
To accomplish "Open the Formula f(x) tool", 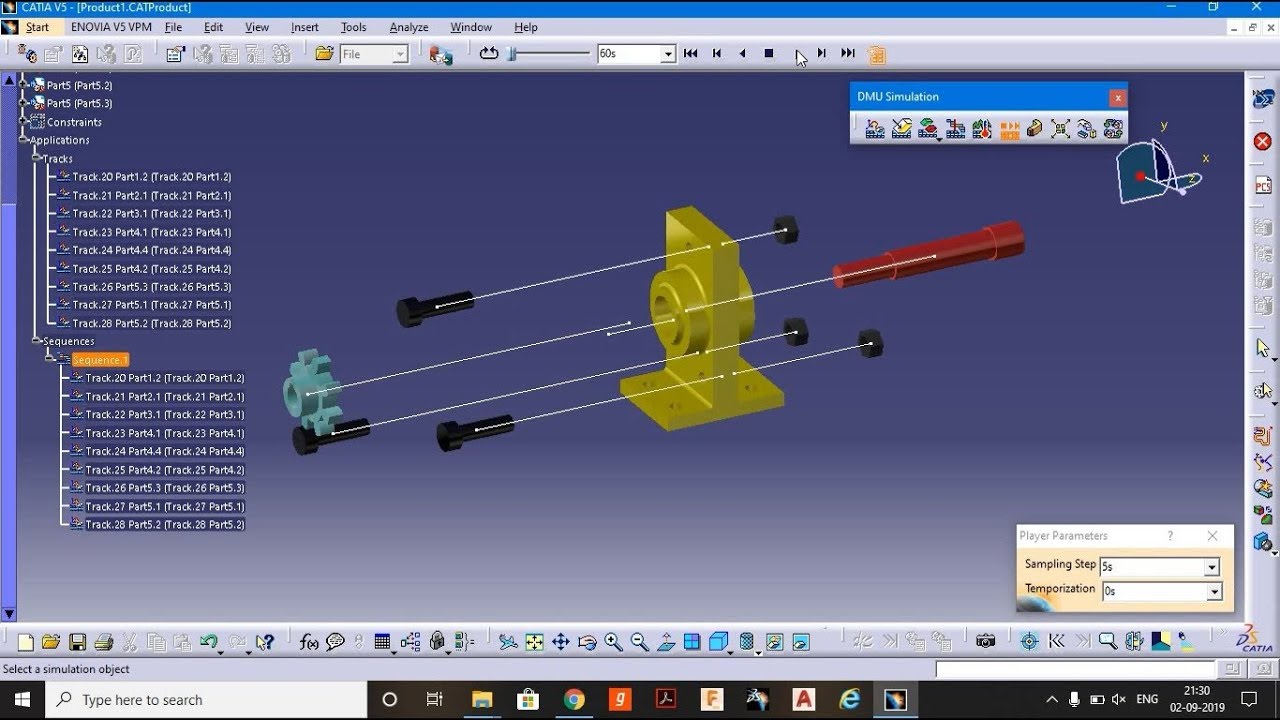I will 309,642.
